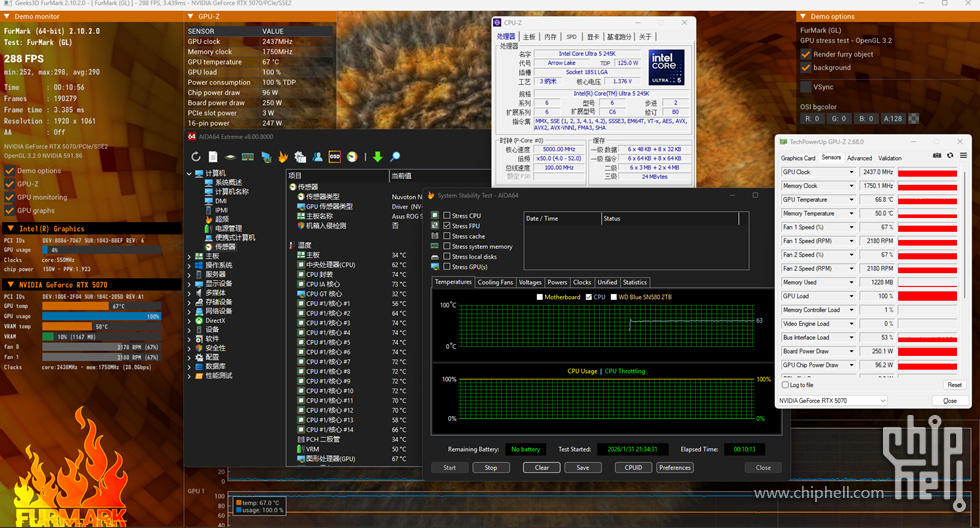Click AIDA64 CPU chip toolbar icon

coord(231,157)
